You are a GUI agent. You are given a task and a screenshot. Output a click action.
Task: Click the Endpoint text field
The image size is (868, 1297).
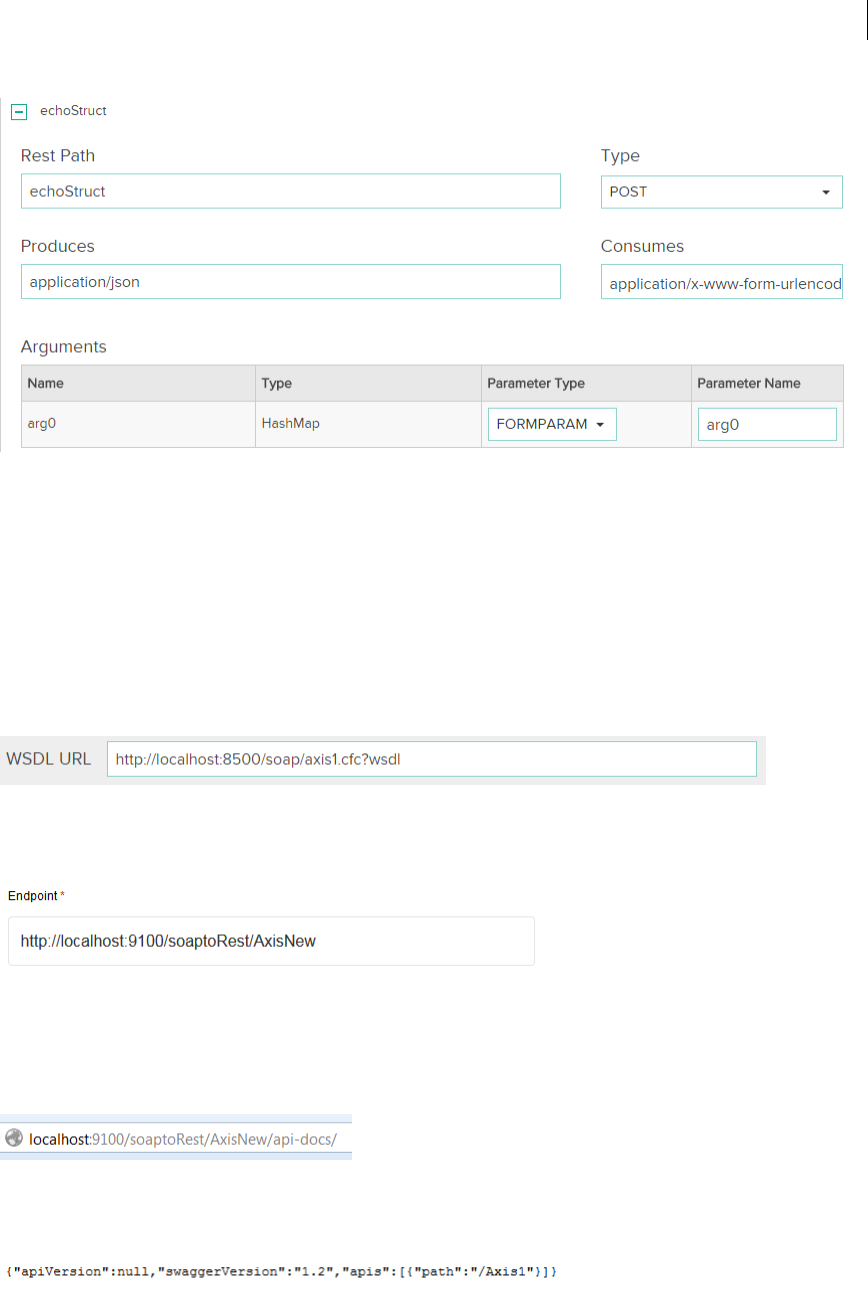click(271, 941)
